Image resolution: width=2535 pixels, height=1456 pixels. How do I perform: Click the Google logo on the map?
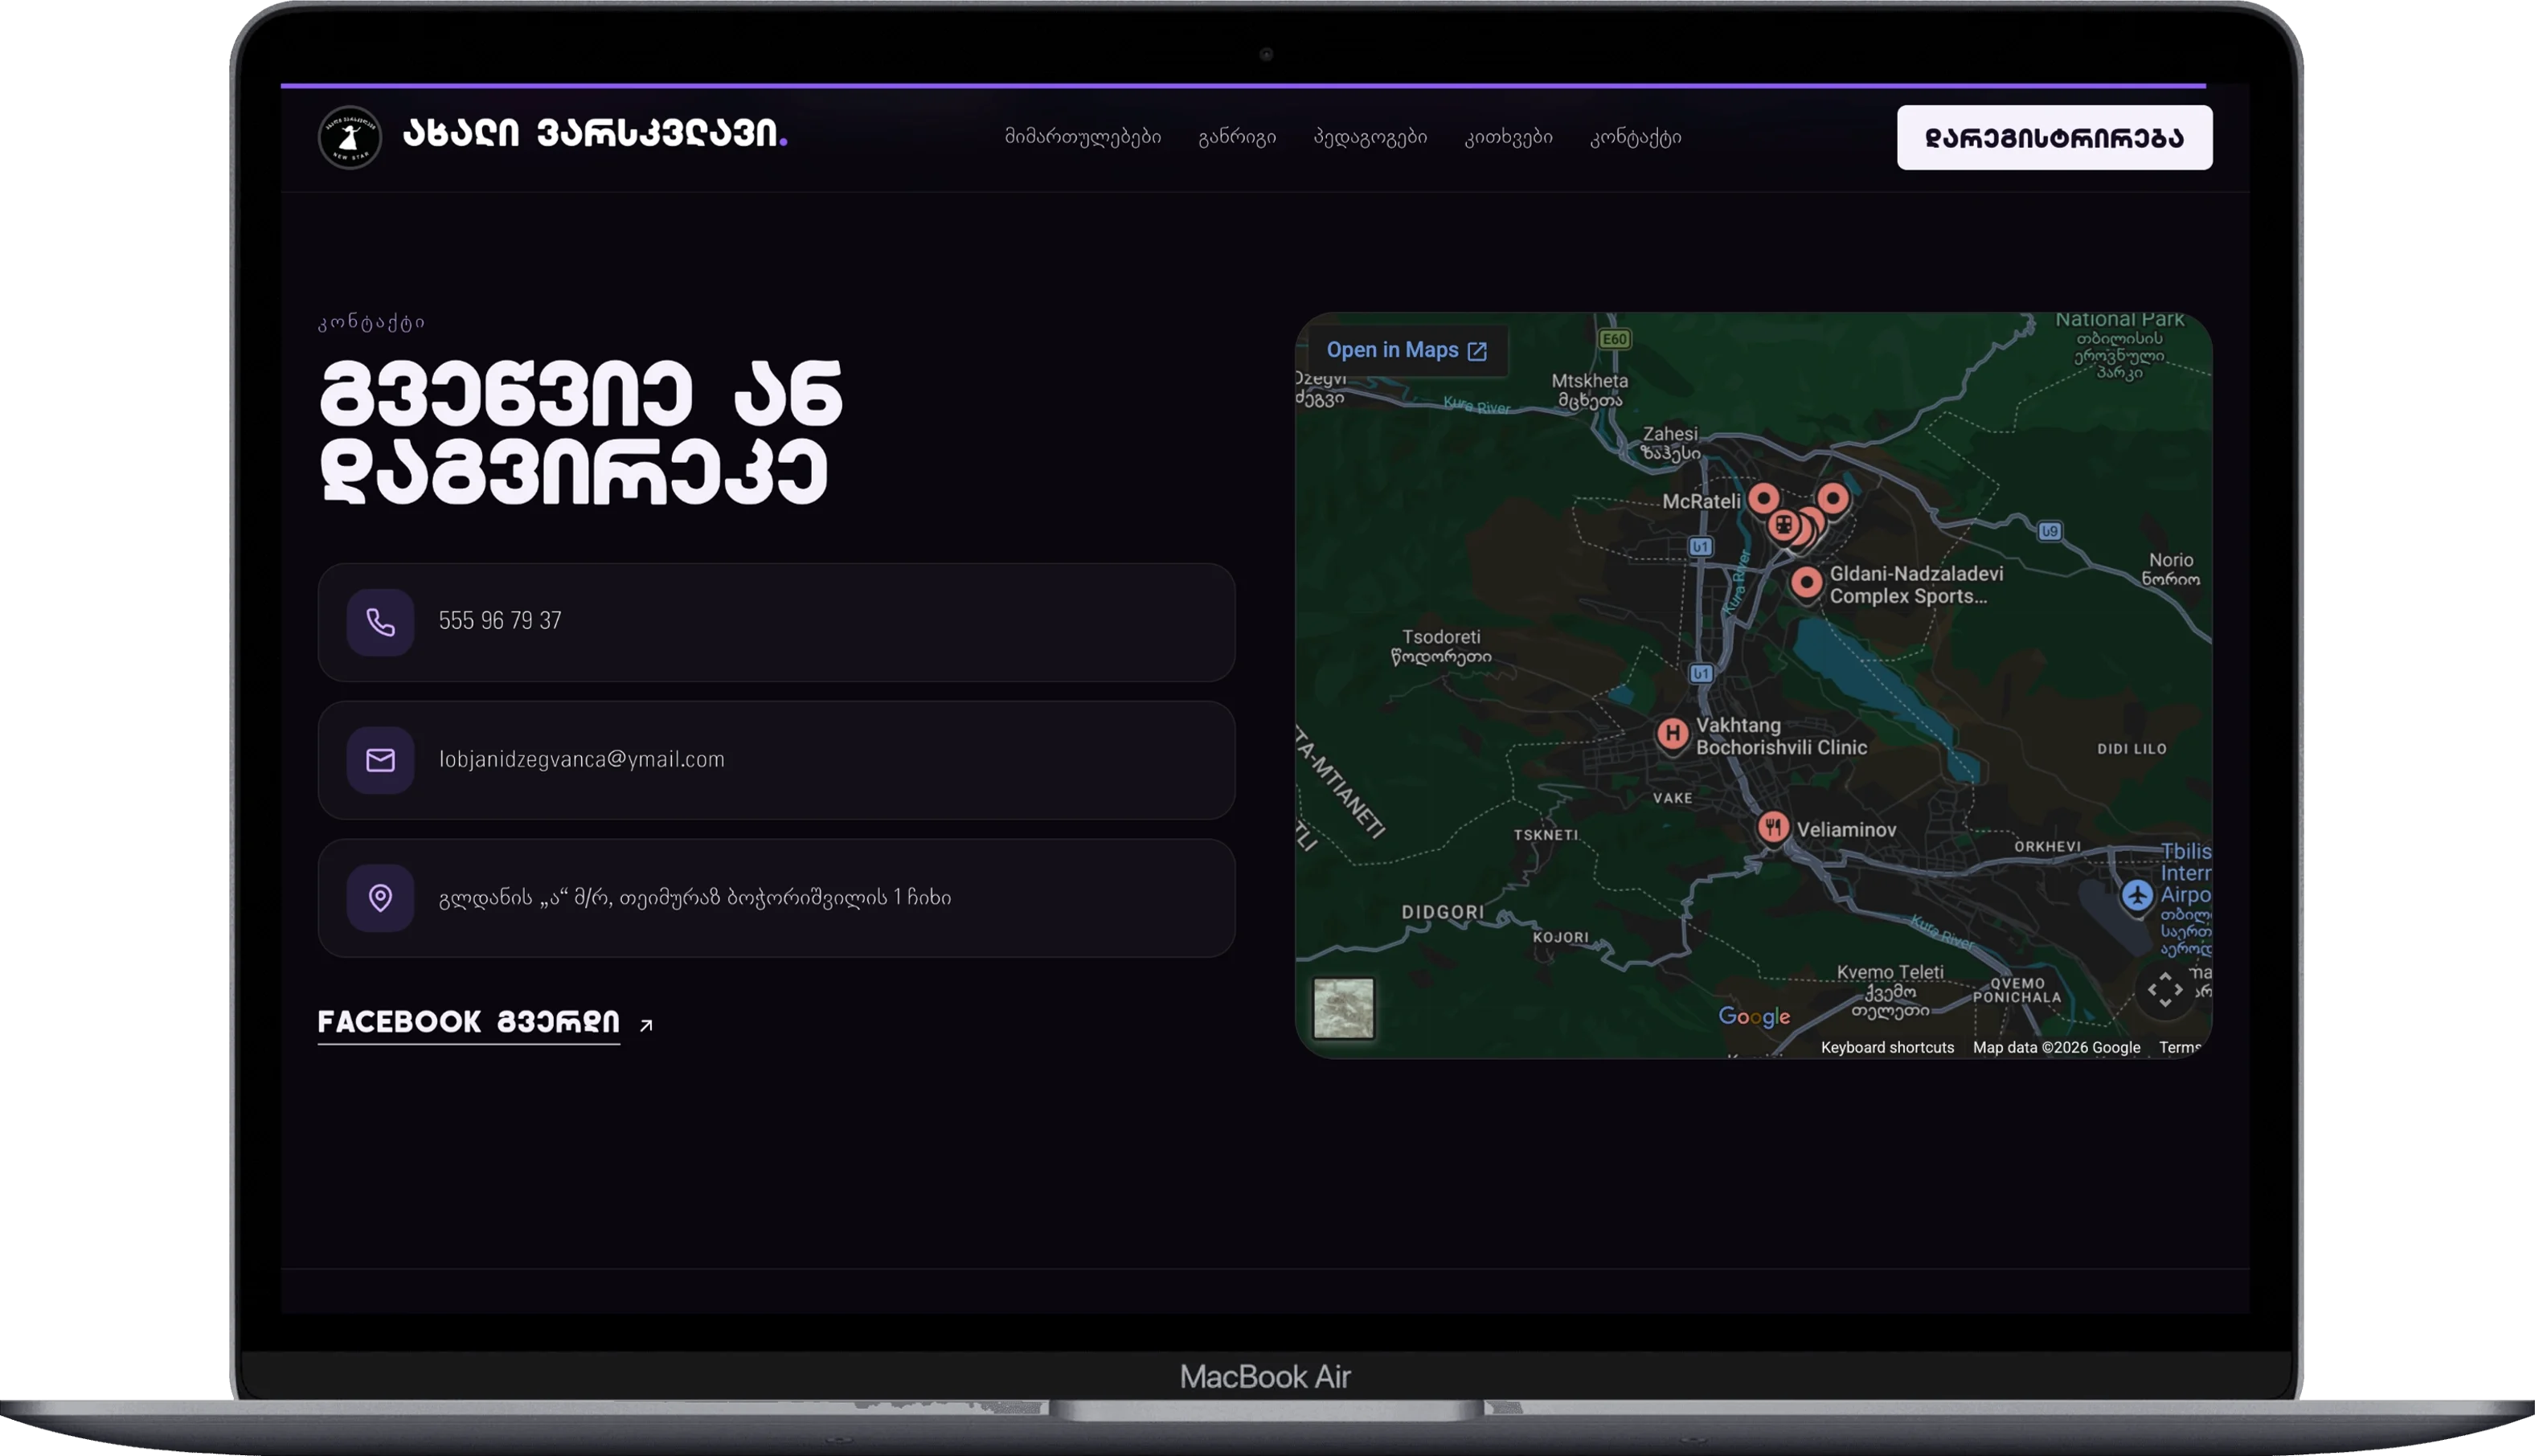1754,1016
